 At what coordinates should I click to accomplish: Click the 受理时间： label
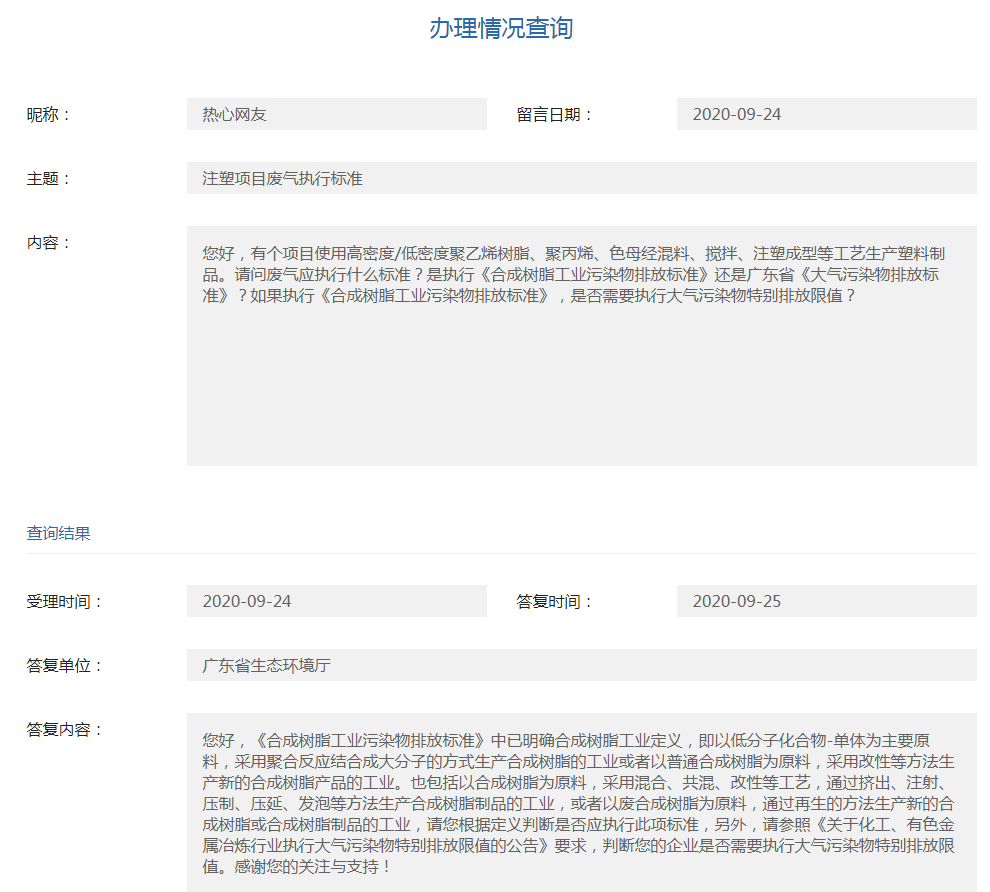tap(64, 602)
